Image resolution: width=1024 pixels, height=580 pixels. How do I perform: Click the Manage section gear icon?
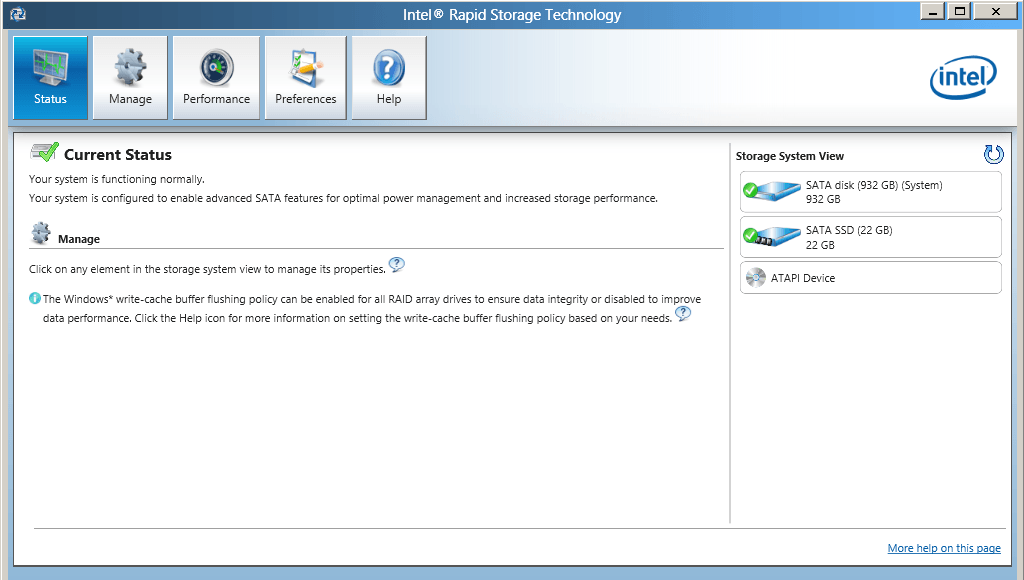click(x=40, y=233)
